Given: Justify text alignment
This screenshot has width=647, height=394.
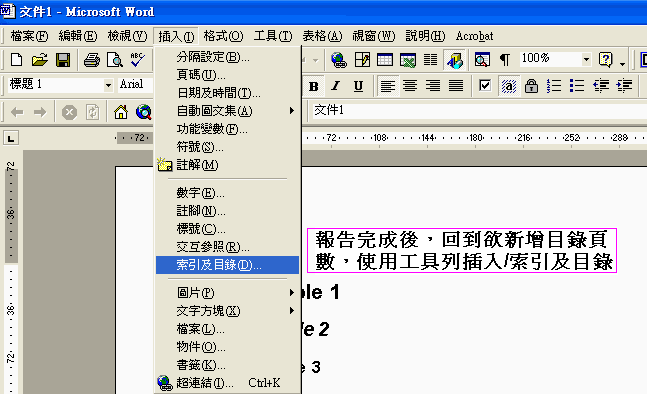Looking at the screenshot, I should point(456,86).
